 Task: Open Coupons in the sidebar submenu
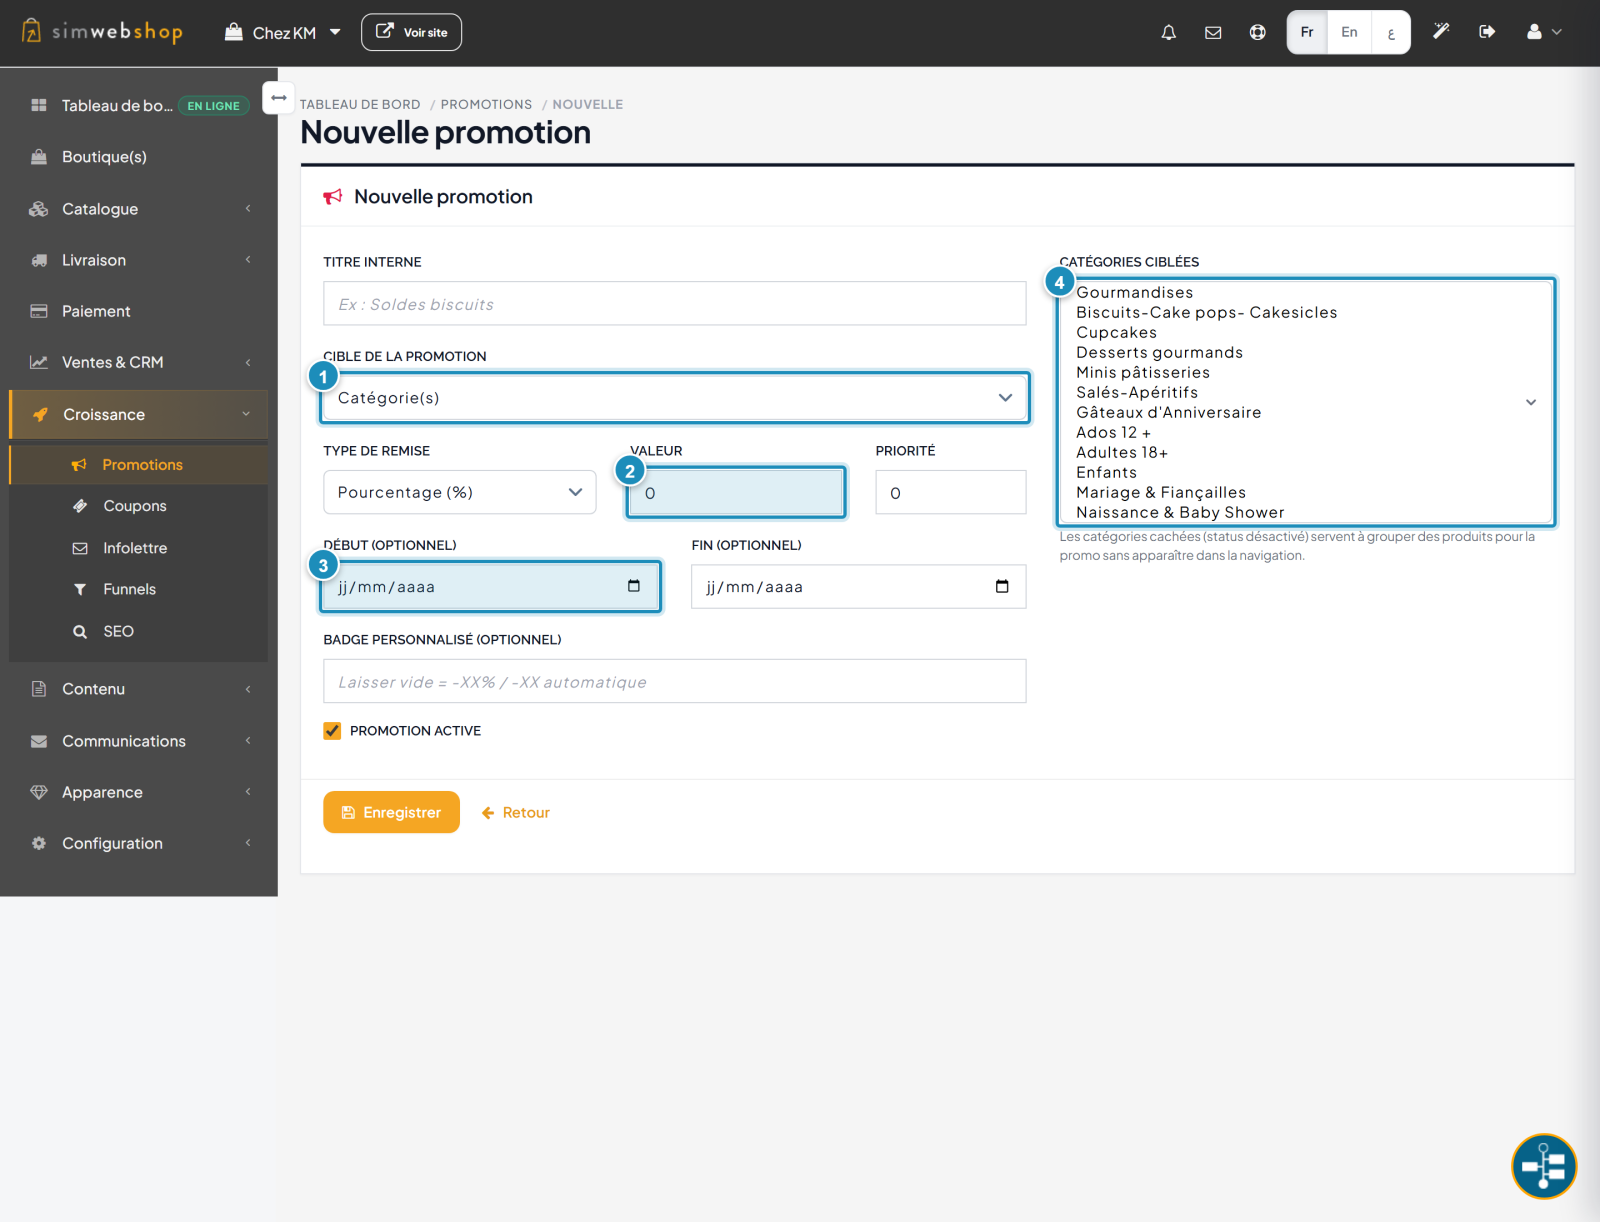coord(135,506)
